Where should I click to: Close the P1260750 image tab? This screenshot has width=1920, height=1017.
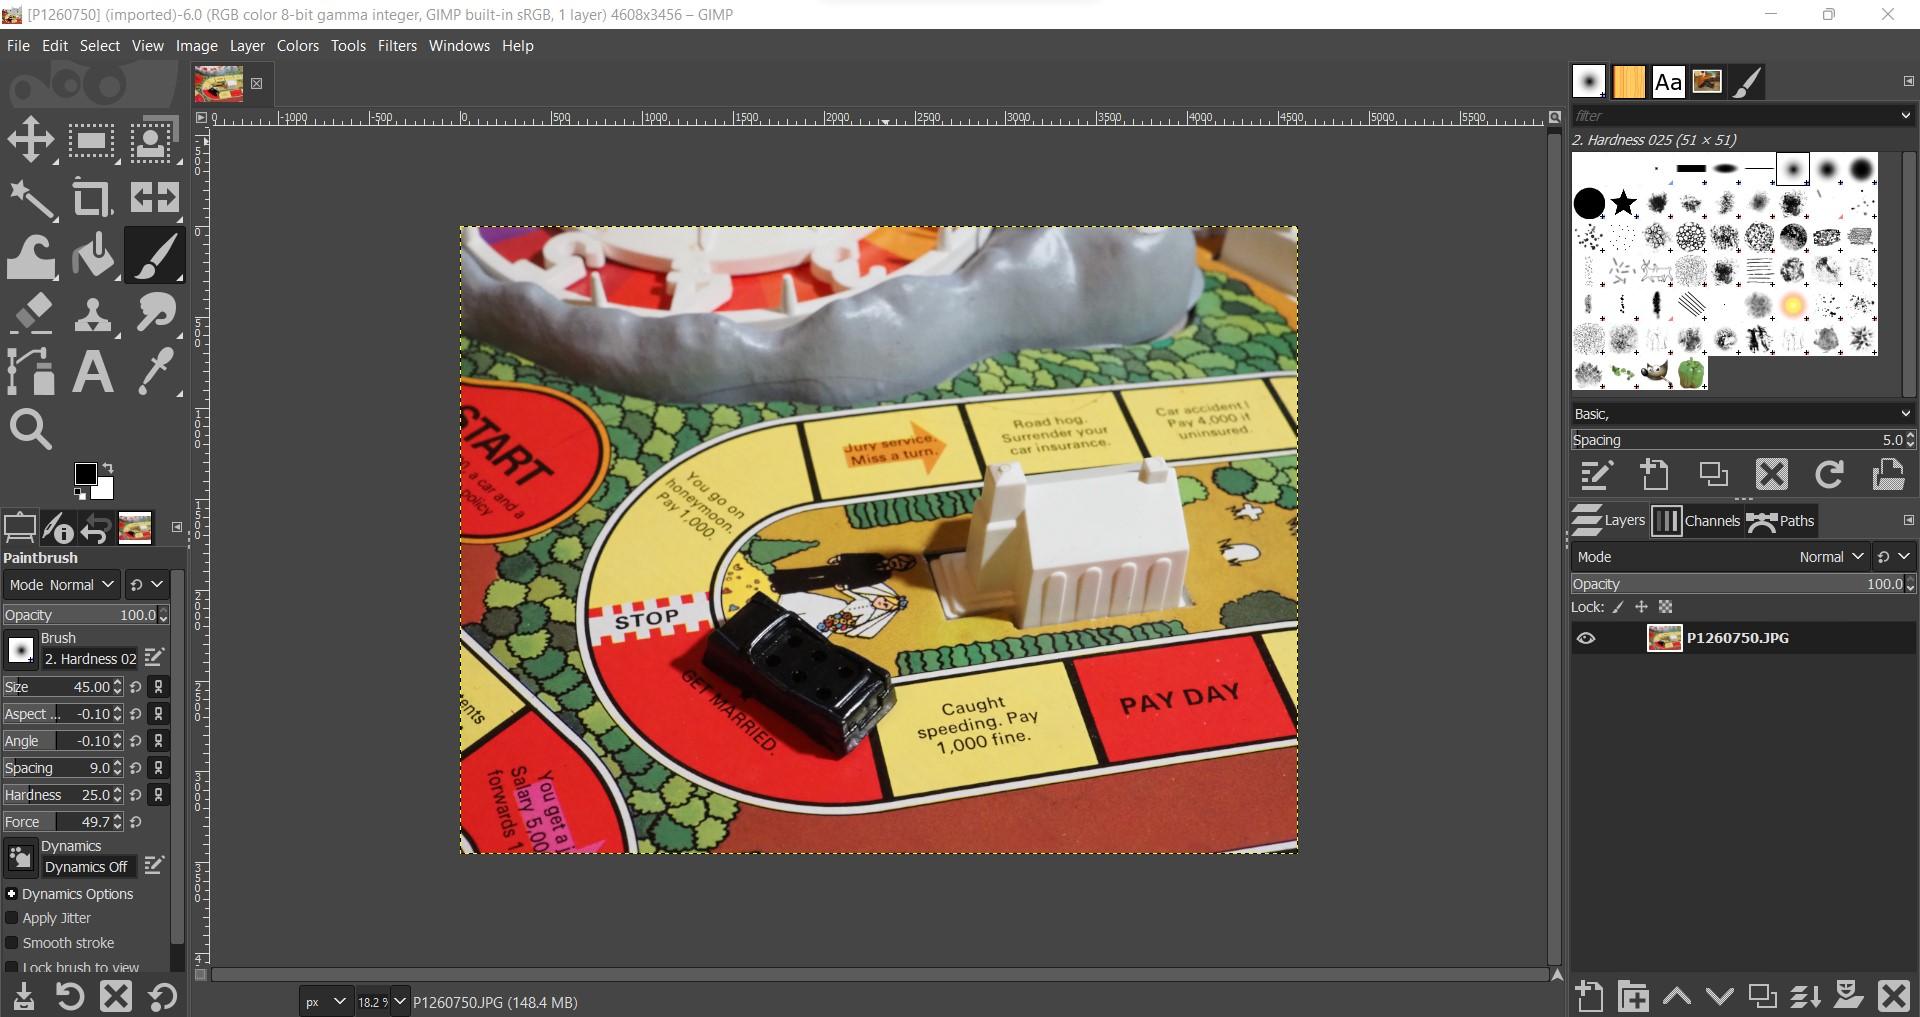click(x=257, y=84)
